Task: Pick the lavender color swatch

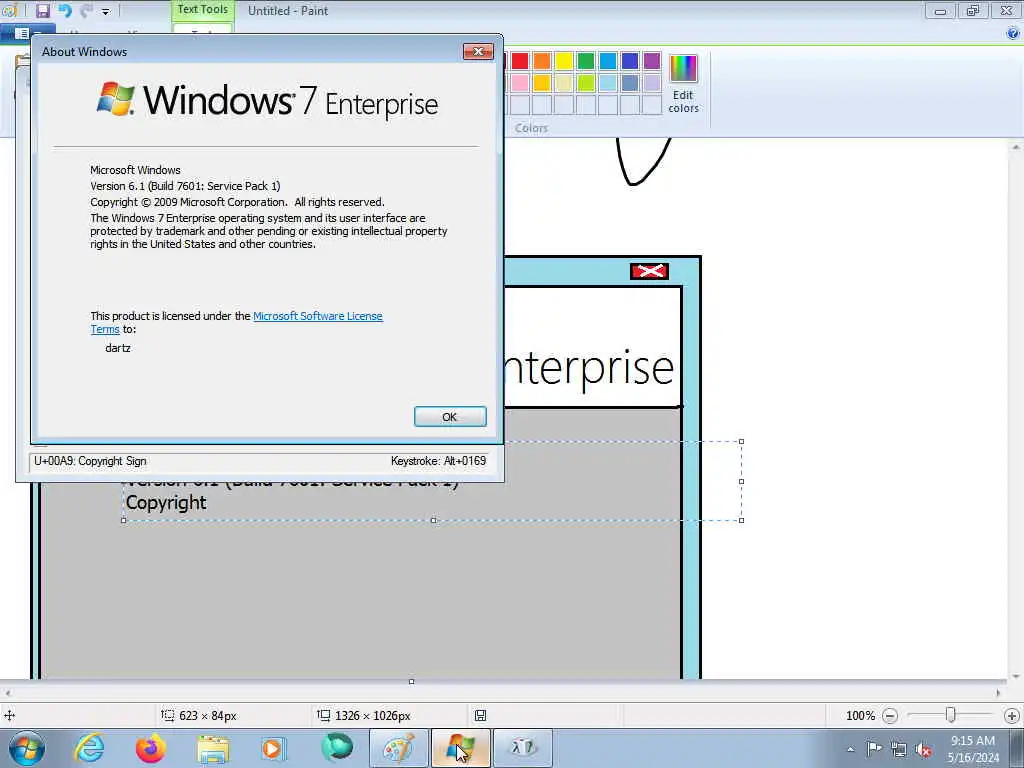Action: click(652, 83)
